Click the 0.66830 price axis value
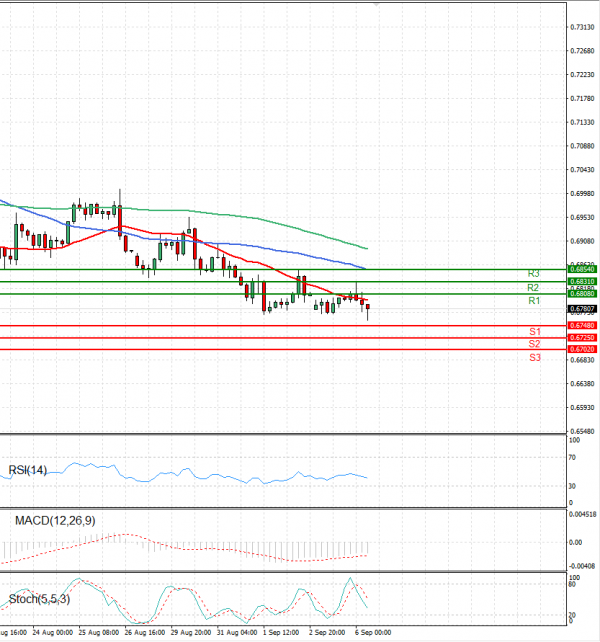Image resolution: width=600 pixels, height=642 pixels. [x=582, y=360]
